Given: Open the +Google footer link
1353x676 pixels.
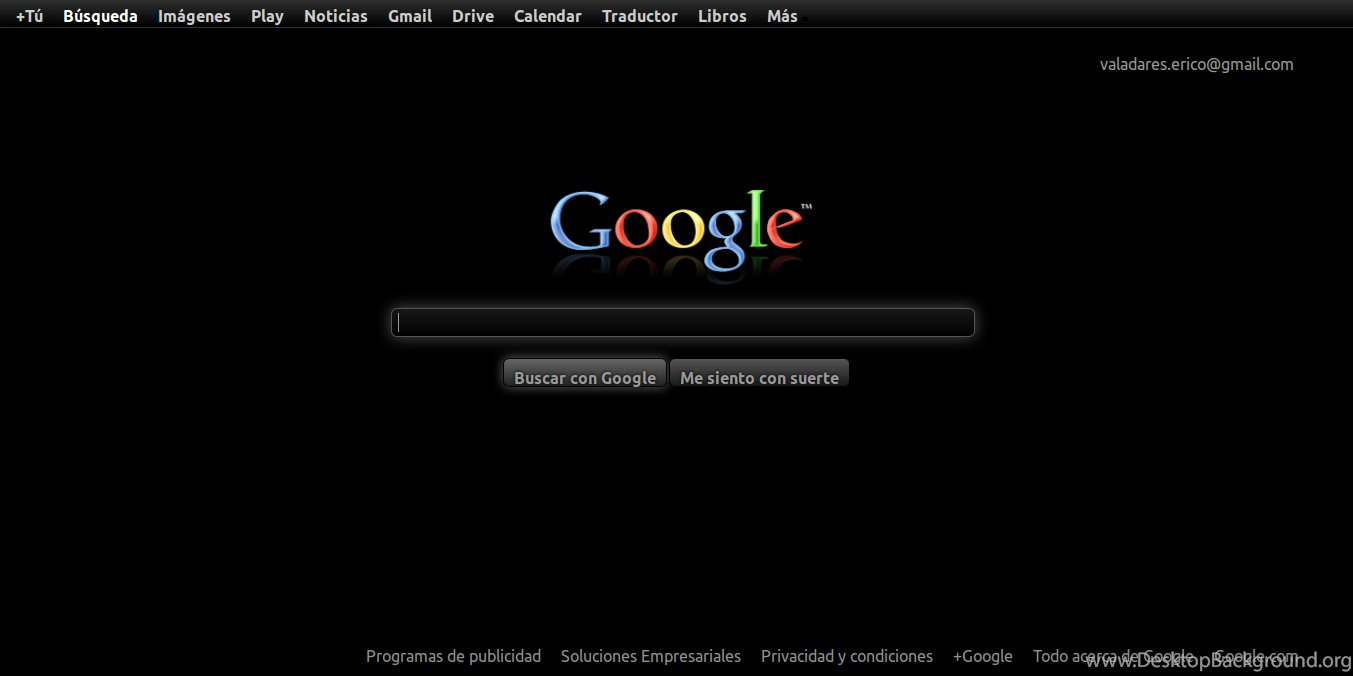Looking at the screenshot, I should 983,656.
